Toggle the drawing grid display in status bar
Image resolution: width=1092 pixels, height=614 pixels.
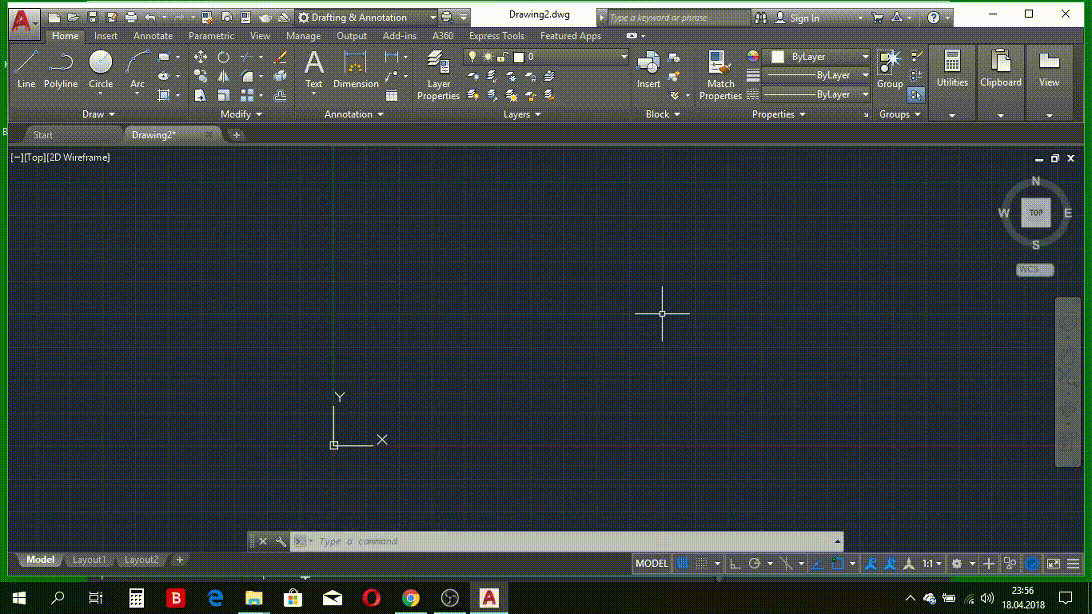click(682, 564)
